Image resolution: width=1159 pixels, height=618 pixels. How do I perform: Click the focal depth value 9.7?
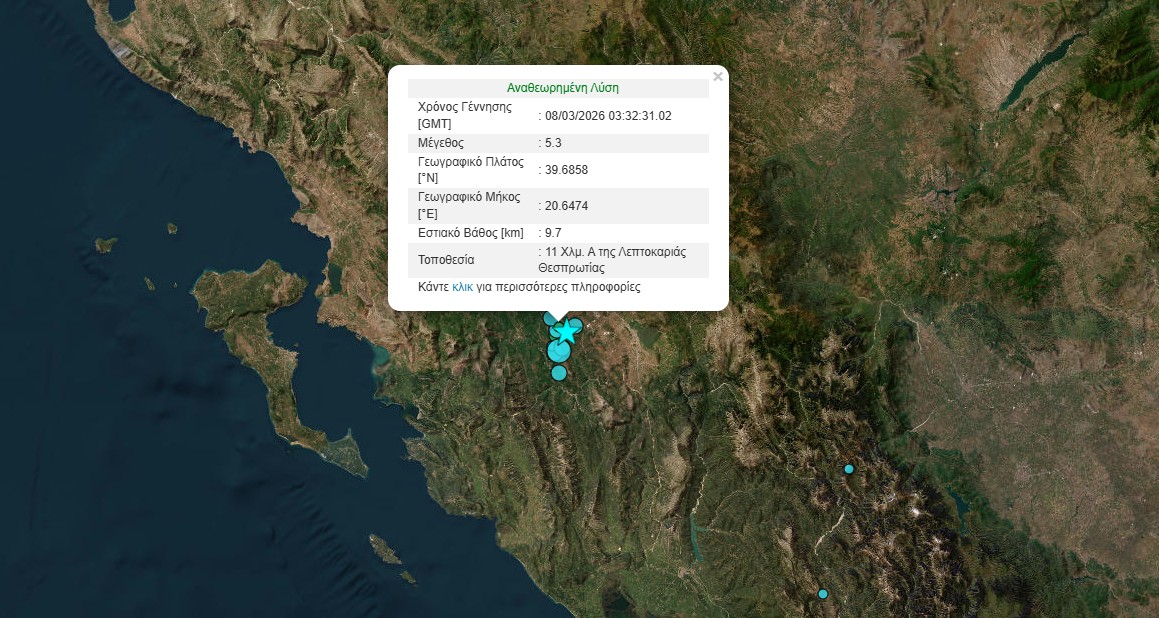(553, 233)
